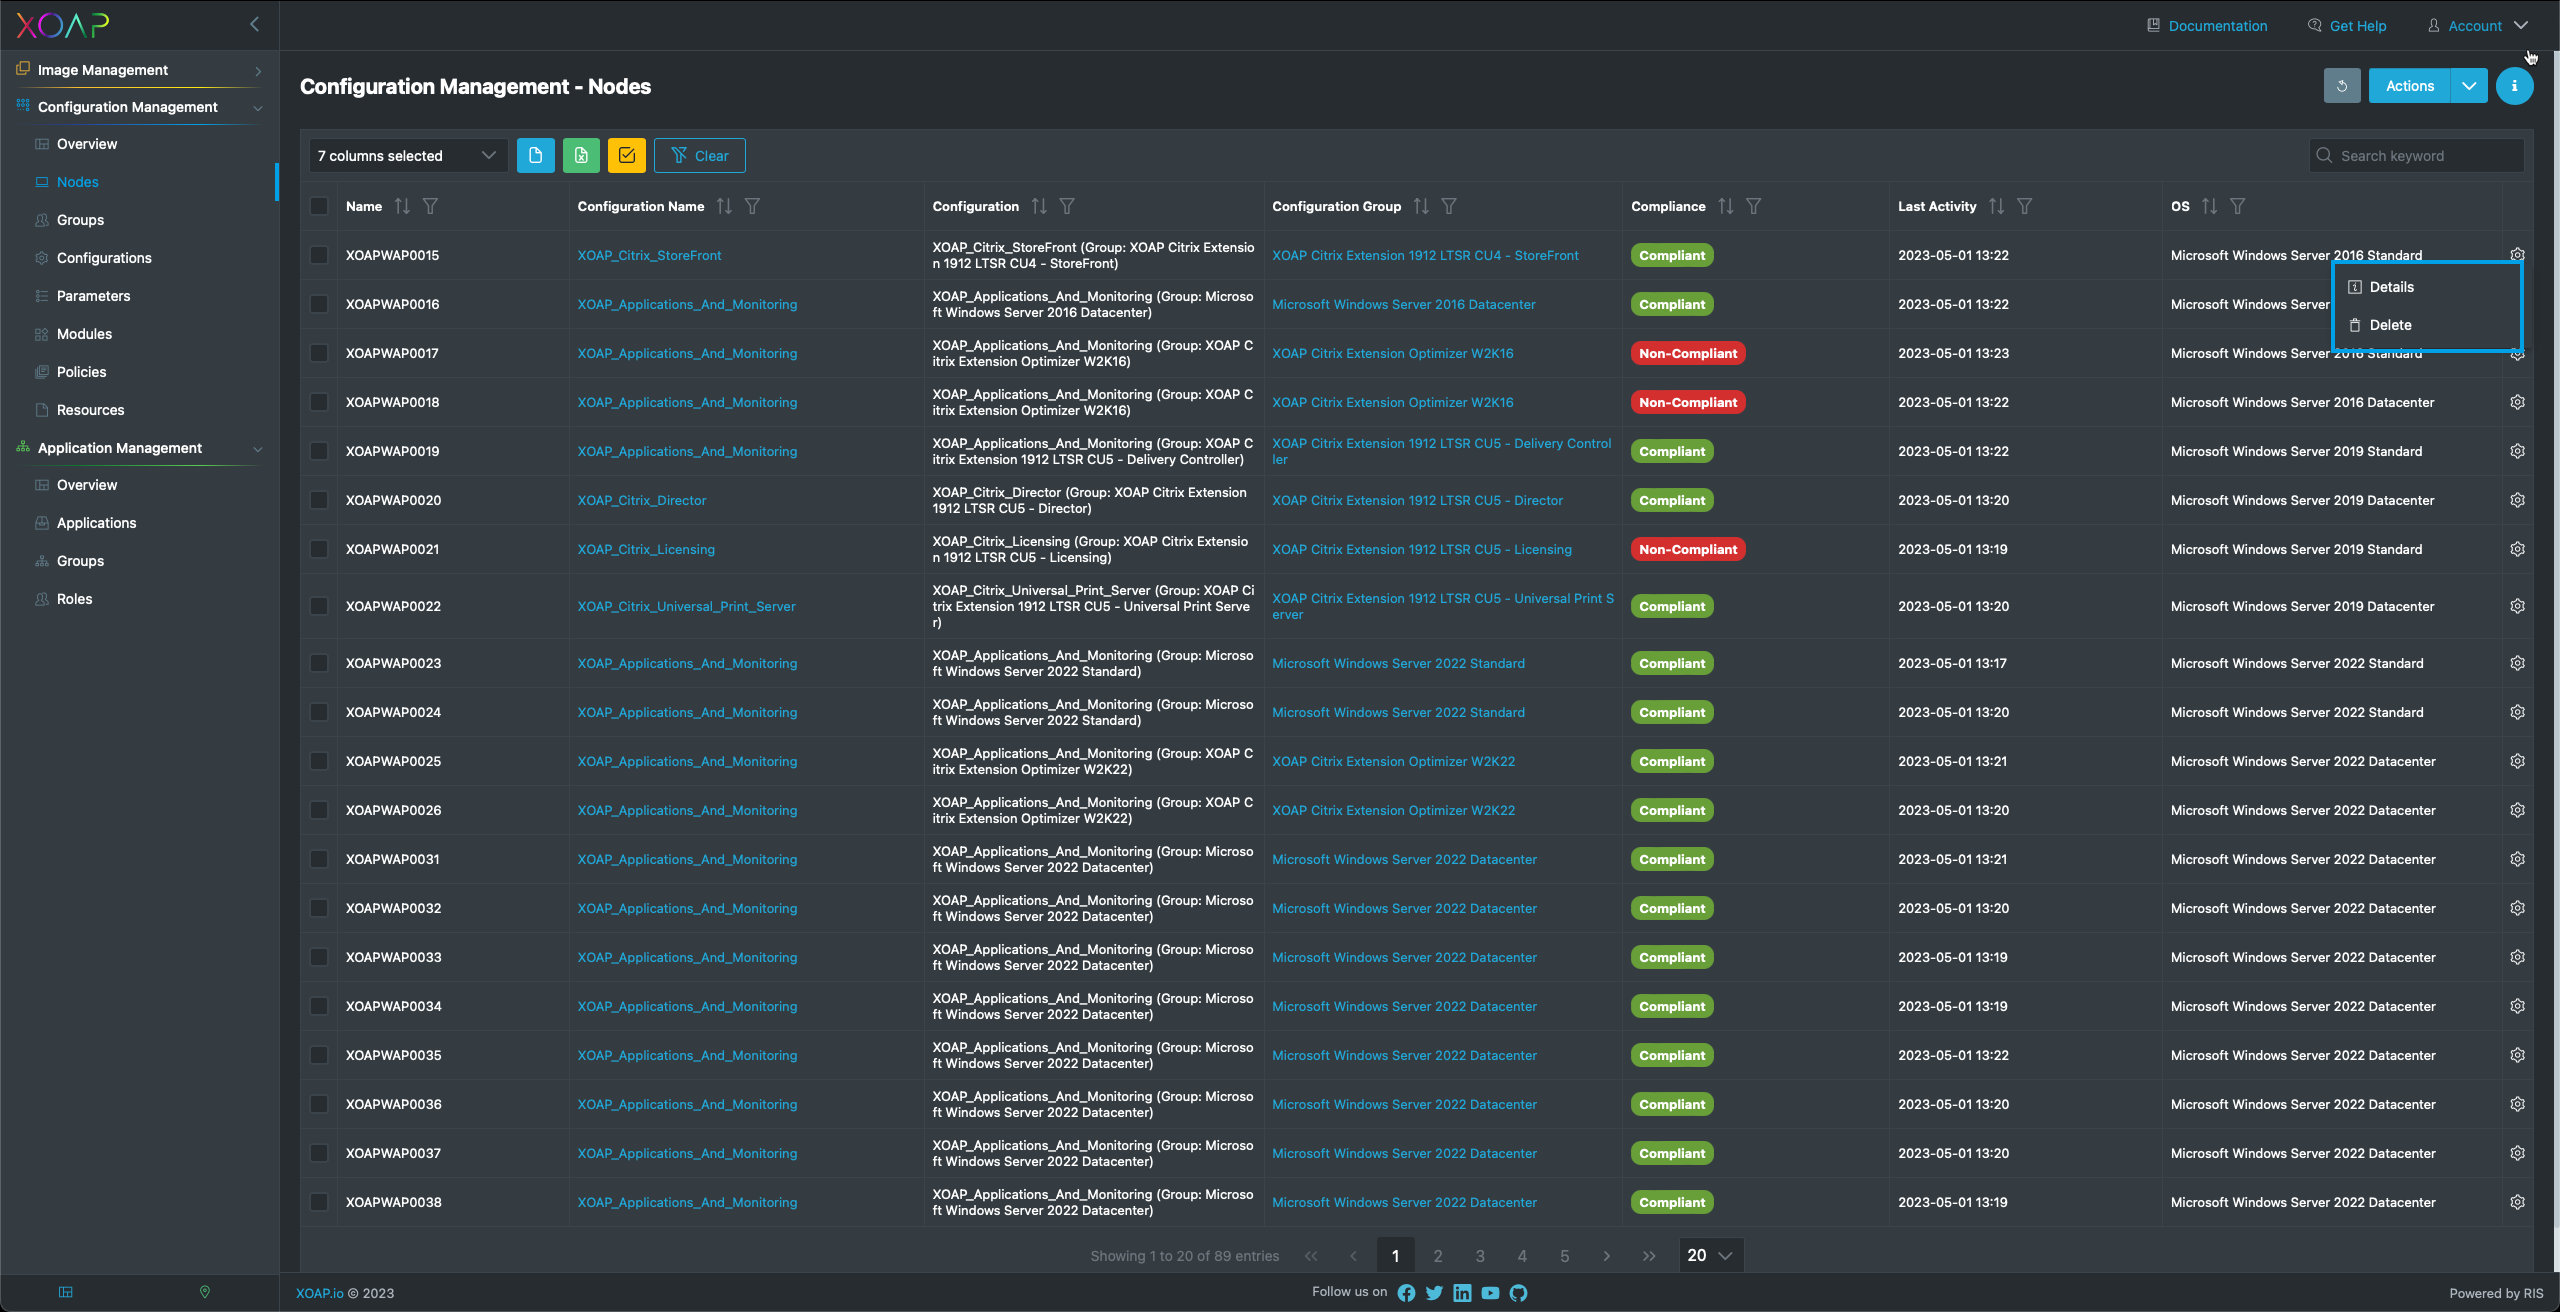The height and width of the screenshot is (1312, 2560).
Task: Open Resources in the sidebar
Action: [x=90, y=410]
